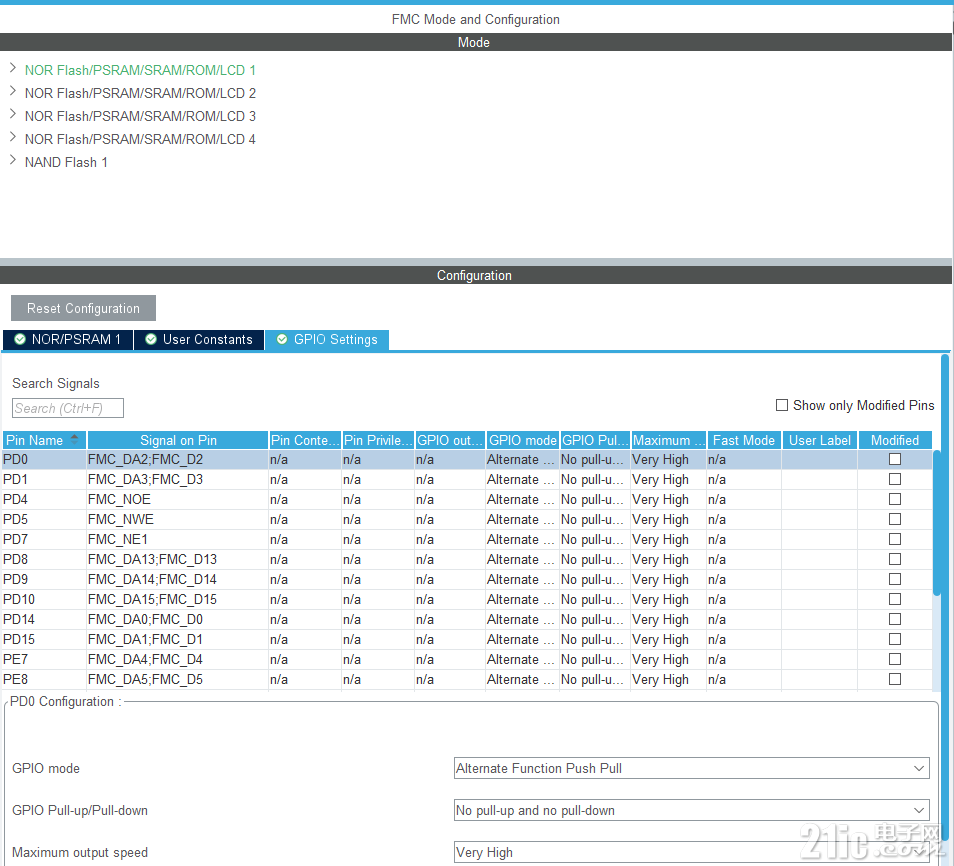Expand NOR Flash/PSRAM/SRAM/ROM/LCD 1 tree arrow
The image size is (954, 866).
point(13,68)
